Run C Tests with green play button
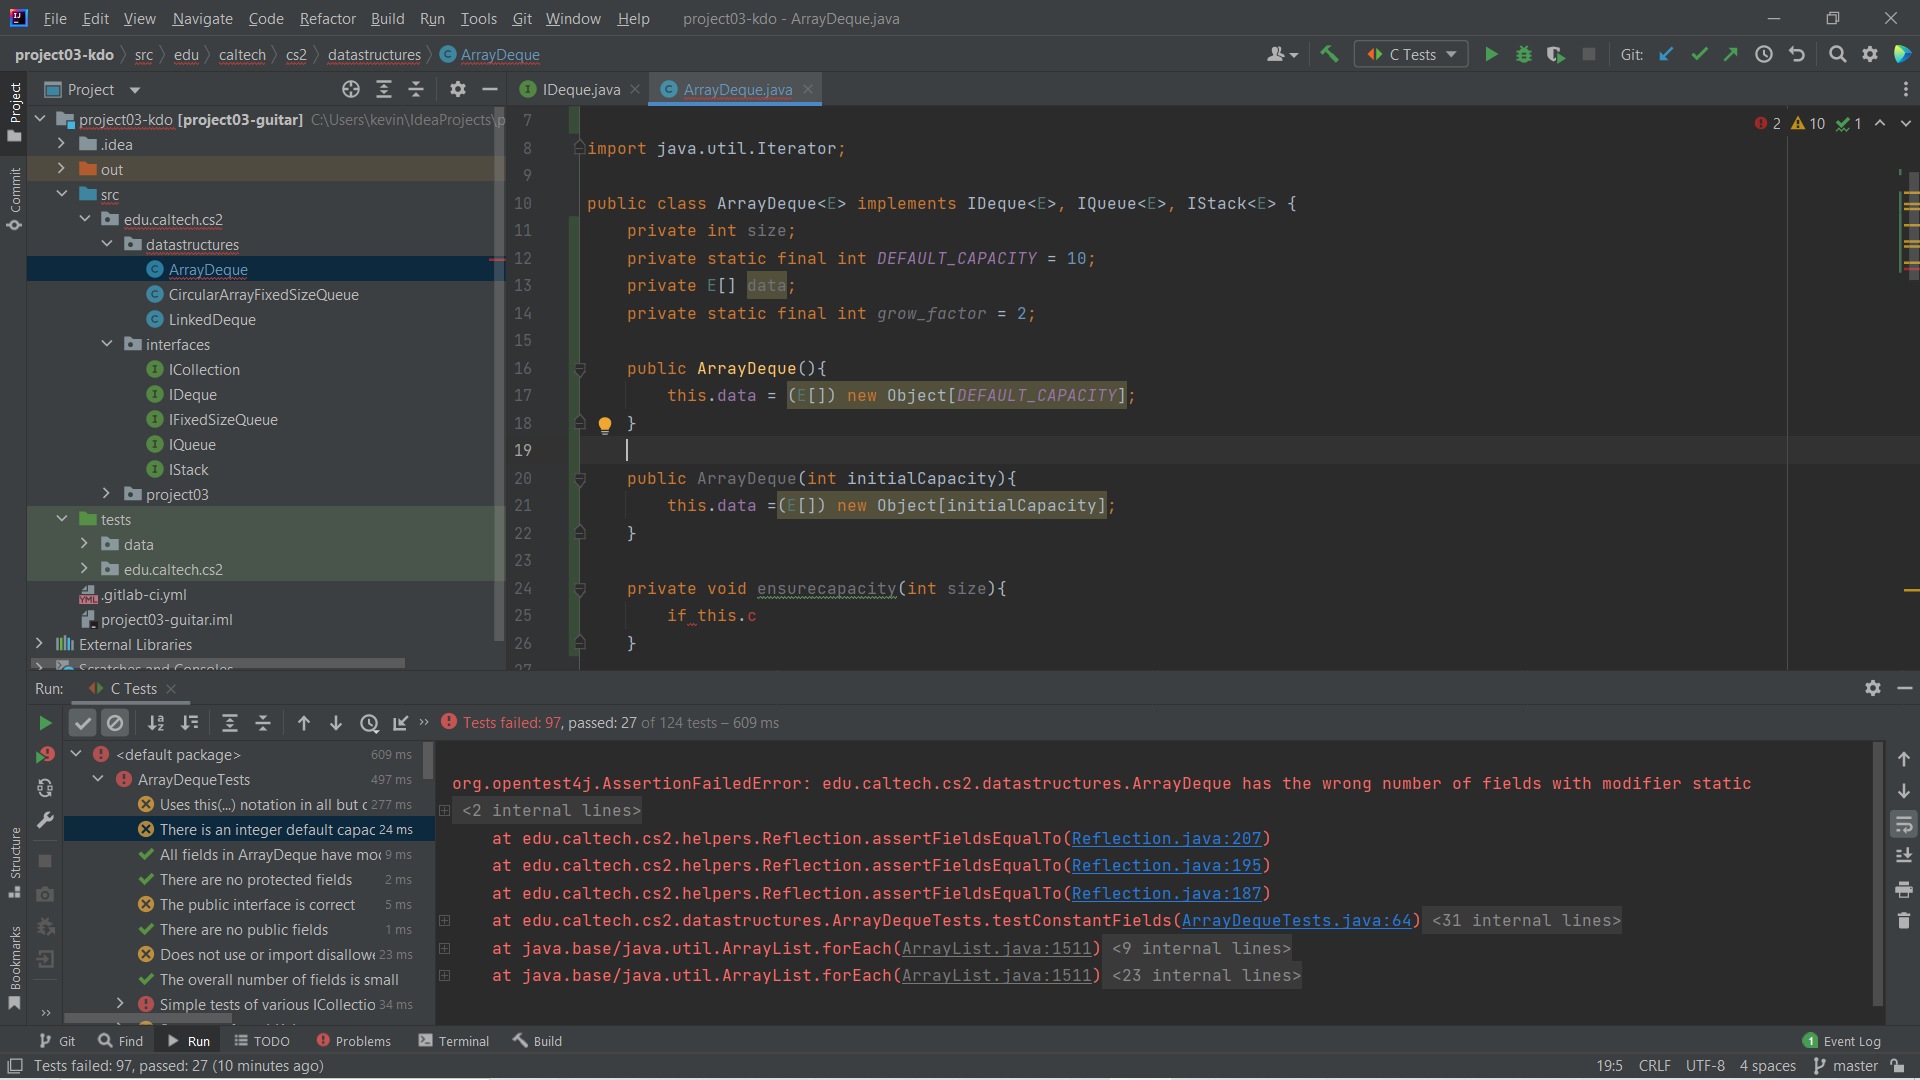 coord(1491,55)
